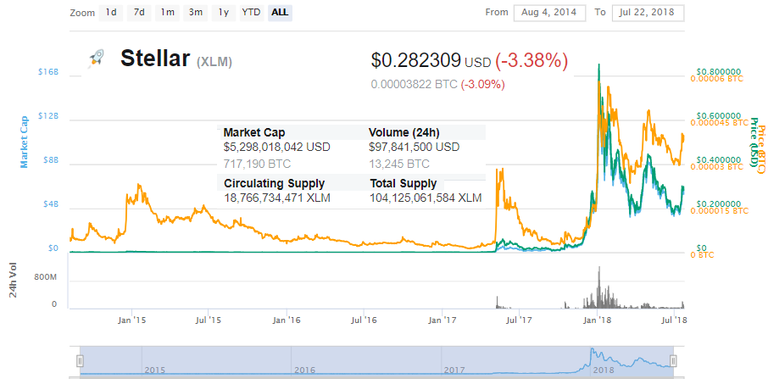Click the Stellar rocket logo icon
Image resolution: width=768 pixels, height=379 pixels.
tap(96, 59)
